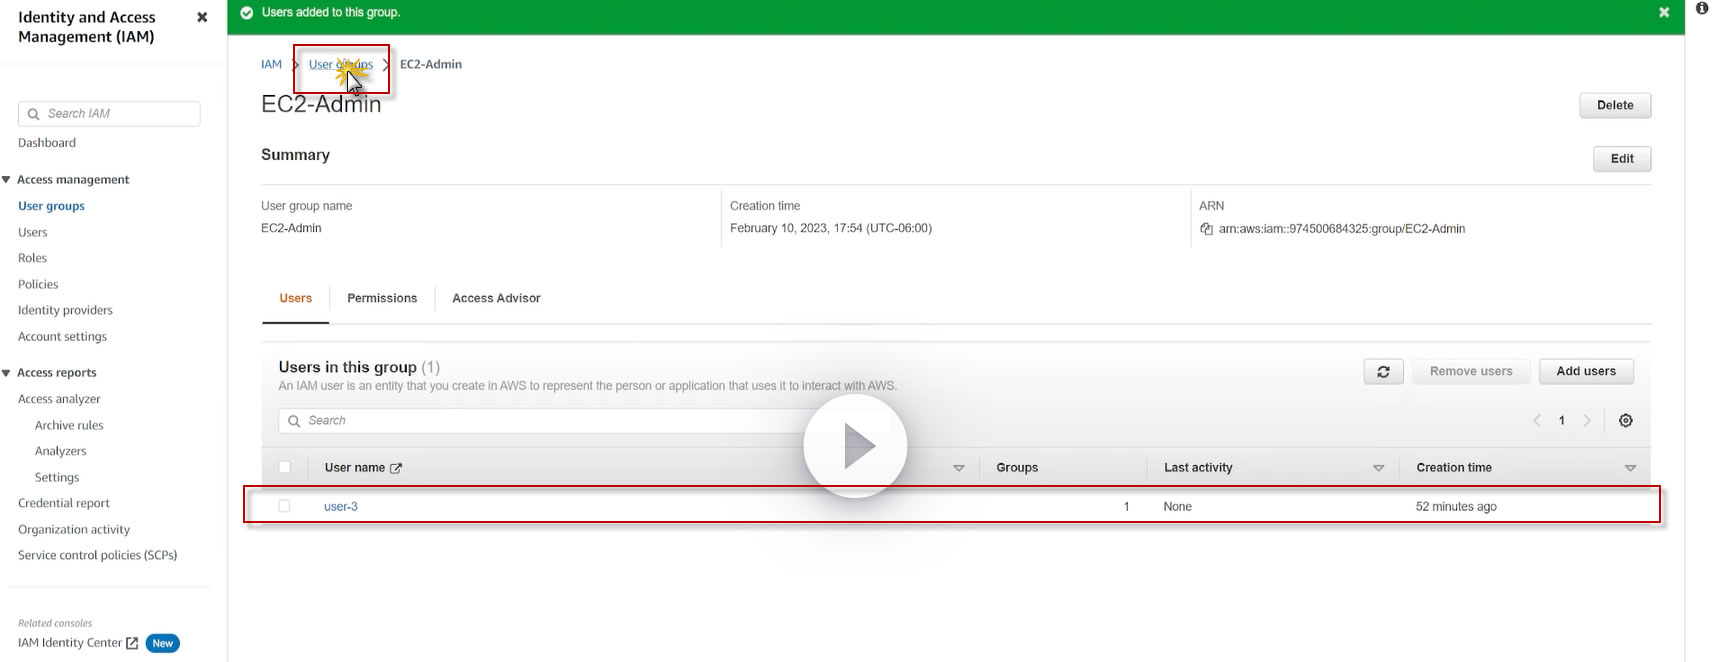Screen dimensions: 1712x662
Task: Collapse the Access management section
Action: point(6,180)
